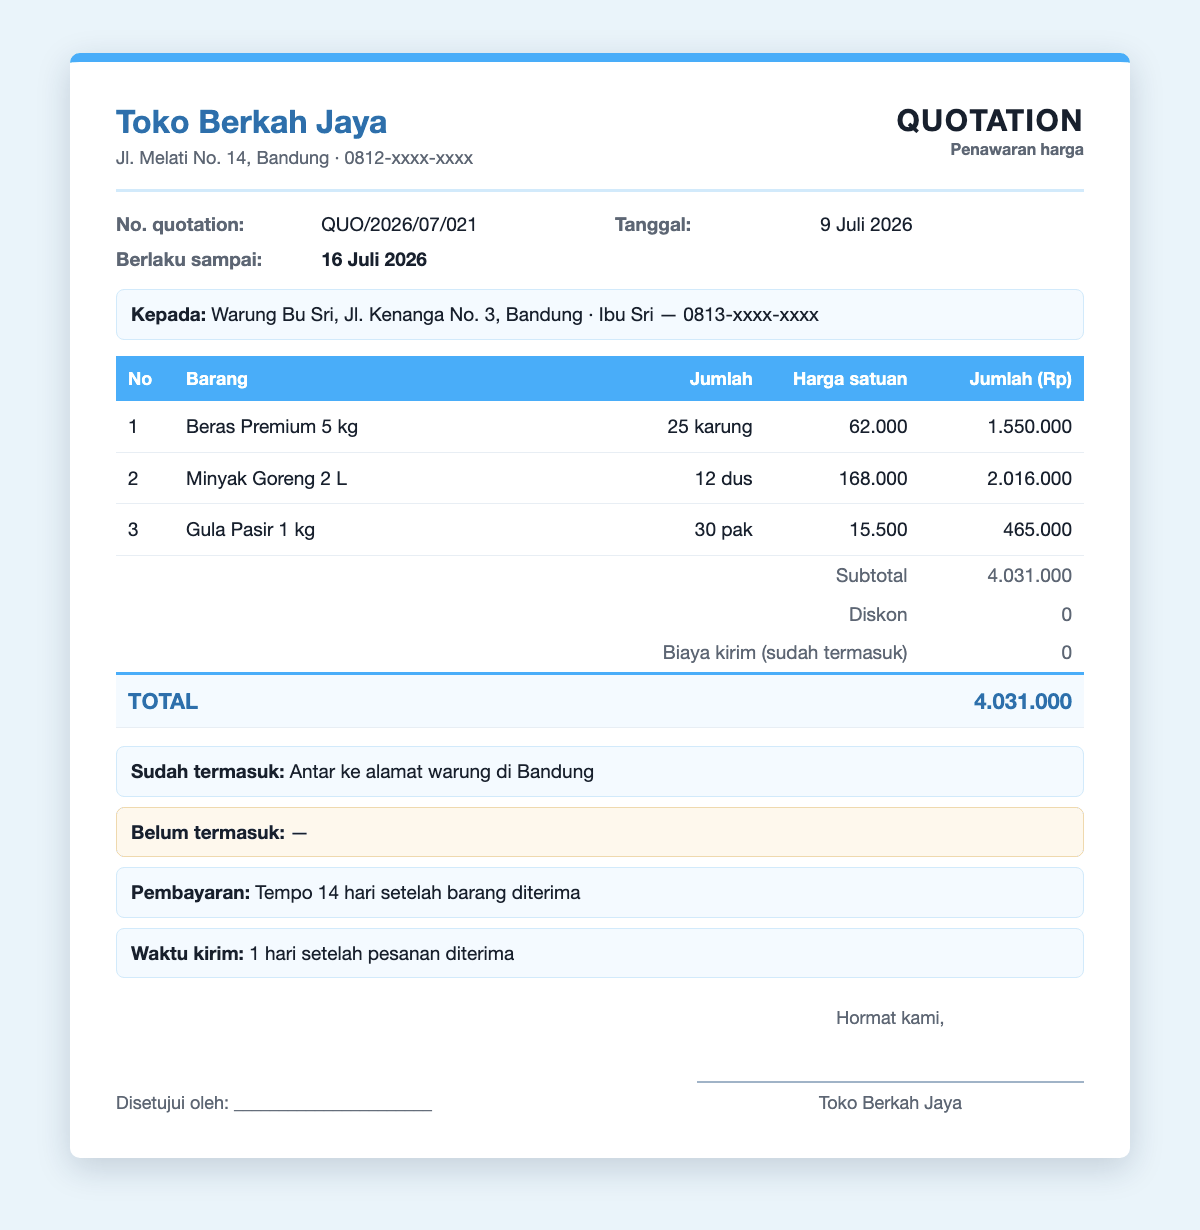Click the Tanggal label
Screen dimensions: 1200x1230
[x=653, y=225]
